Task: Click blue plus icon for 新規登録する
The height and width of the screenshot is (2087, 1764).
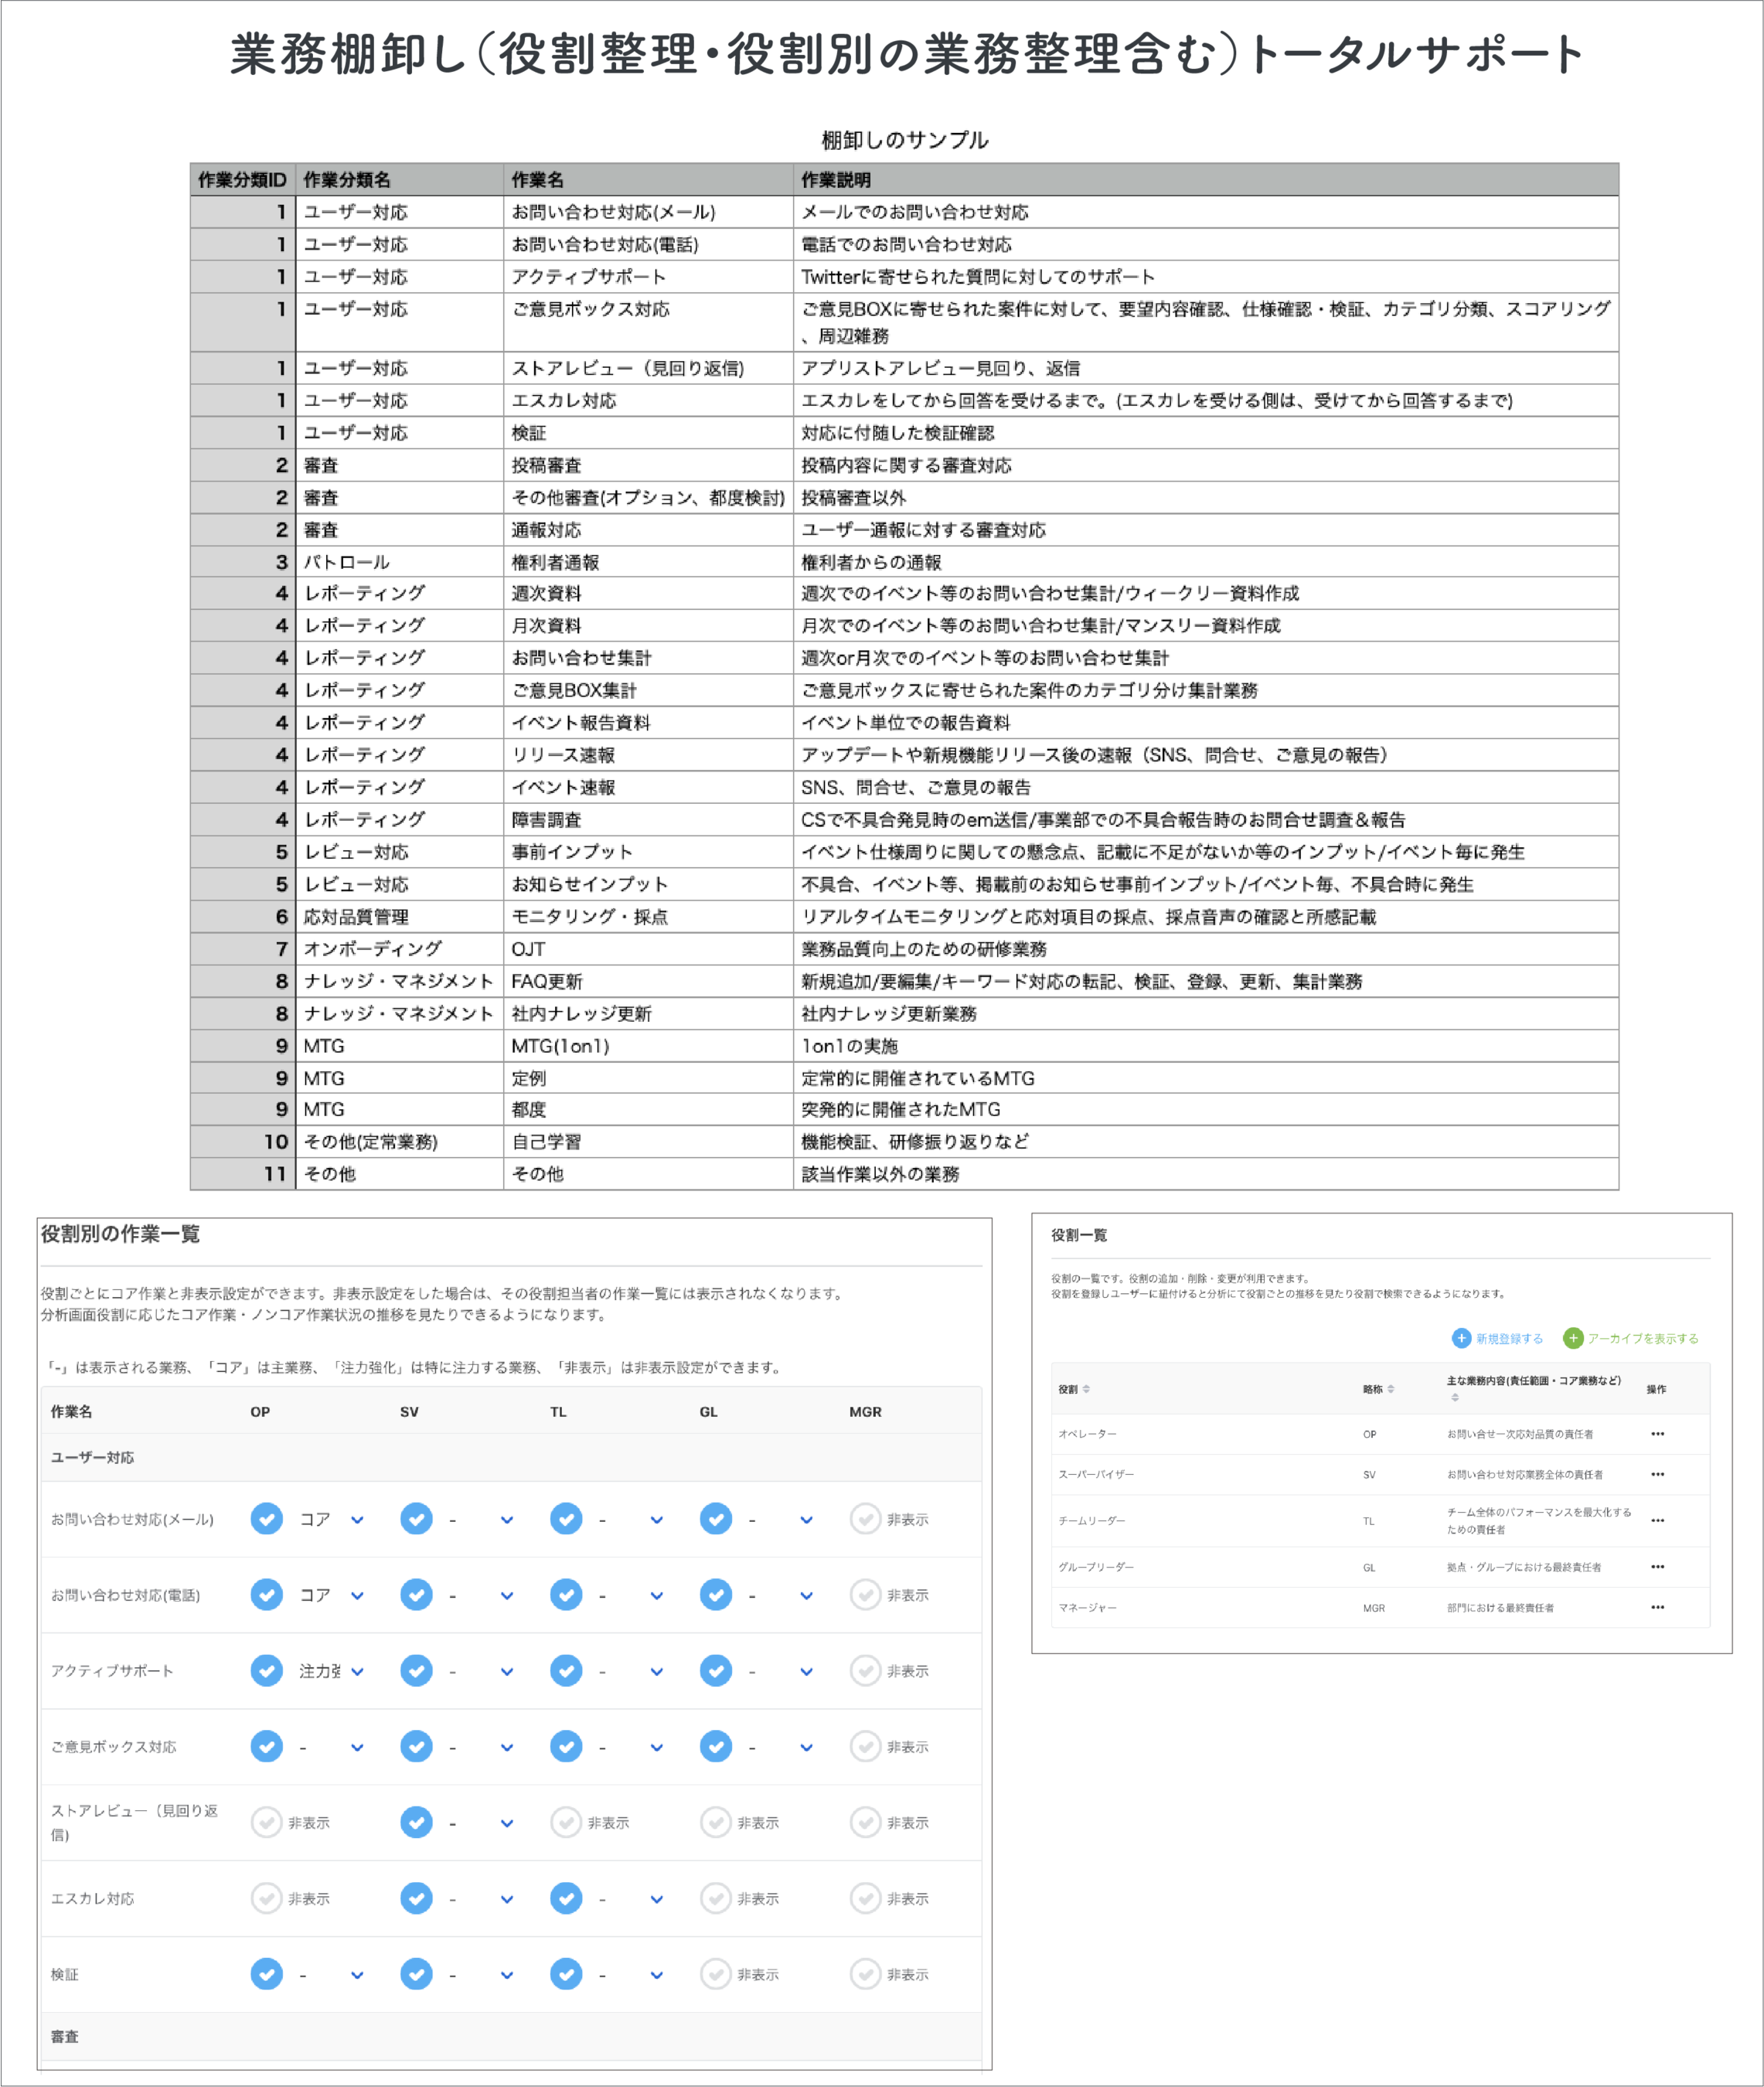Action: (1461, 1338)
